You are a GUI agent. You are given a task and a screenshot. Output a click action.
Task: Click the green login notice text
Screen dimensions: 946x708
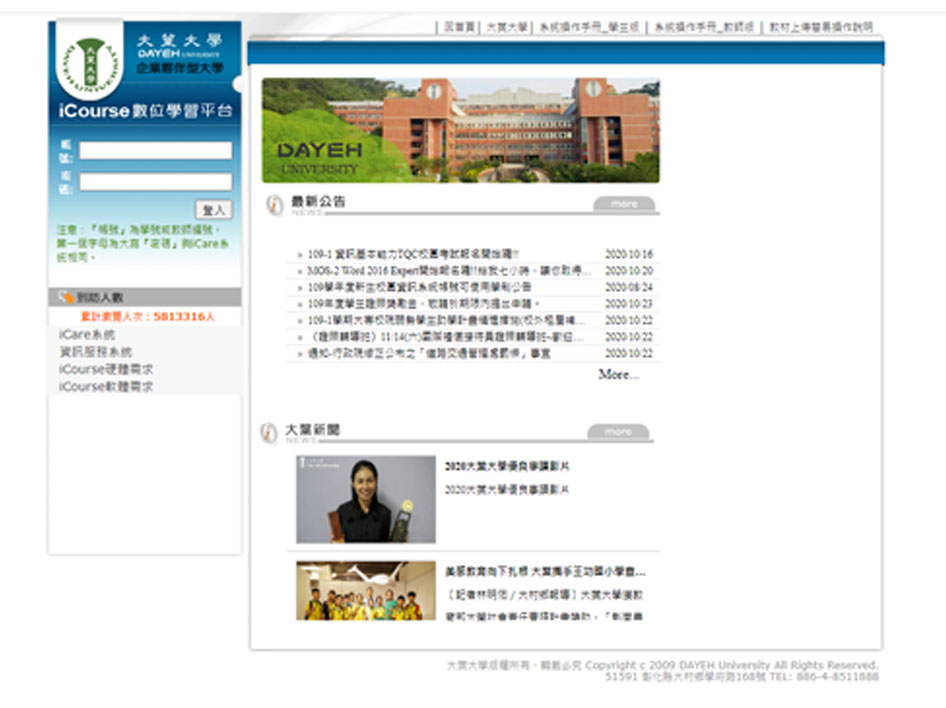click(x=143, y=243)
